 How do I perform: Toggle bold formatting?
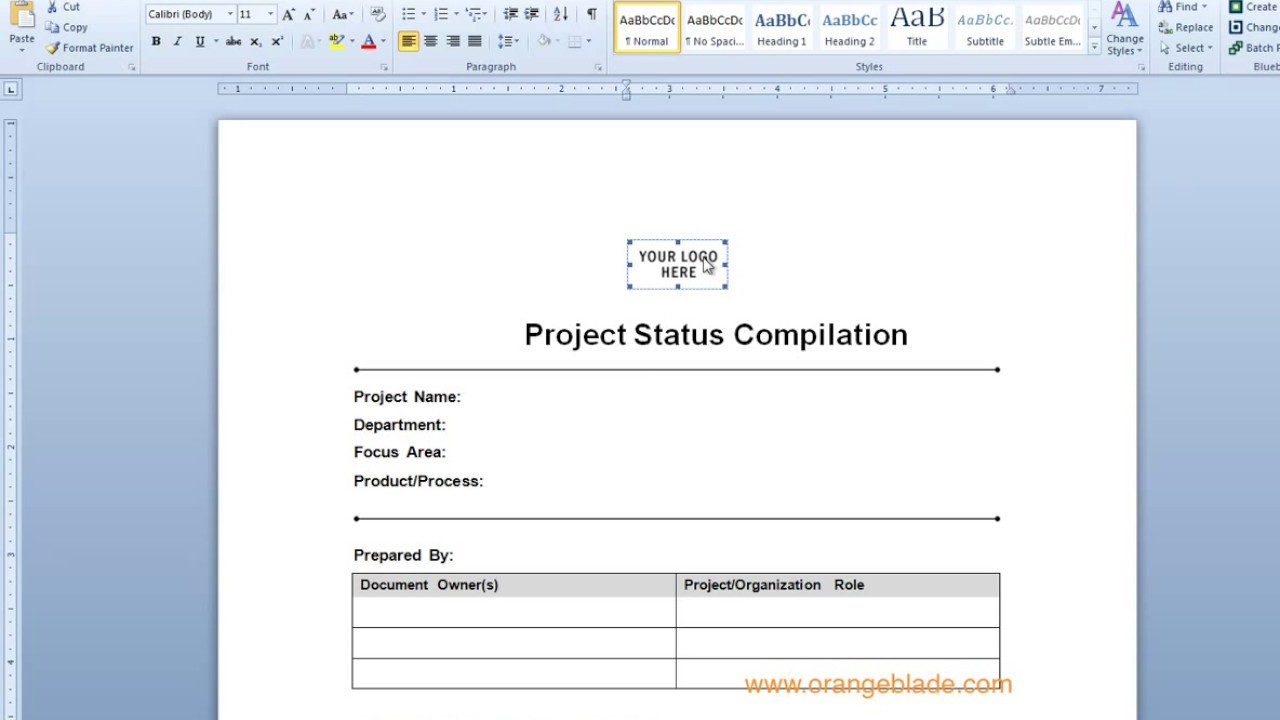coord(155,41)
